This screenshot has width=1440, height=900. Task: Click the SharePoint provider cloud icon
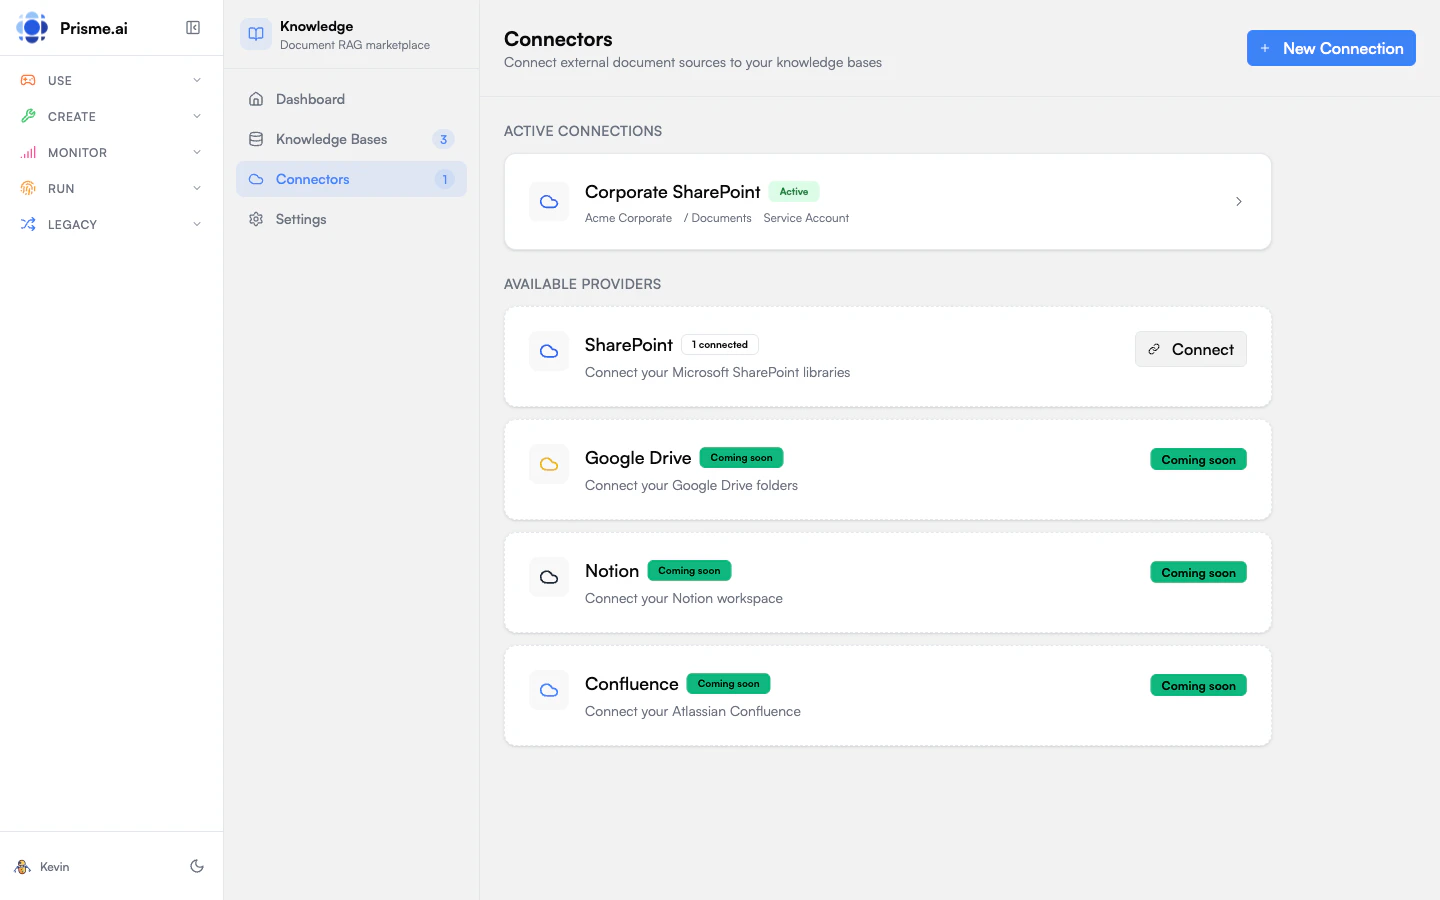(x=549, y=351)
